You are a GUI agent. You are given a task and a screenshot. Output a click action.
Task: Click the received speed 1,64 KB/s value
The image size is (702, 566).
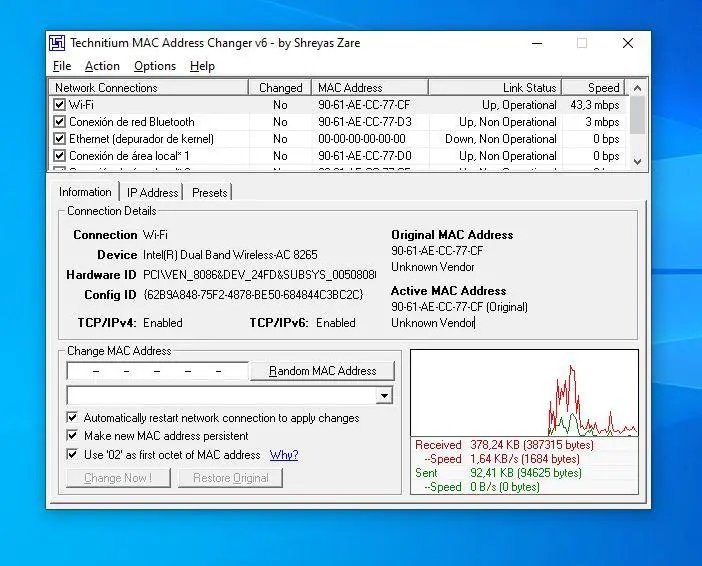[525, 459]
